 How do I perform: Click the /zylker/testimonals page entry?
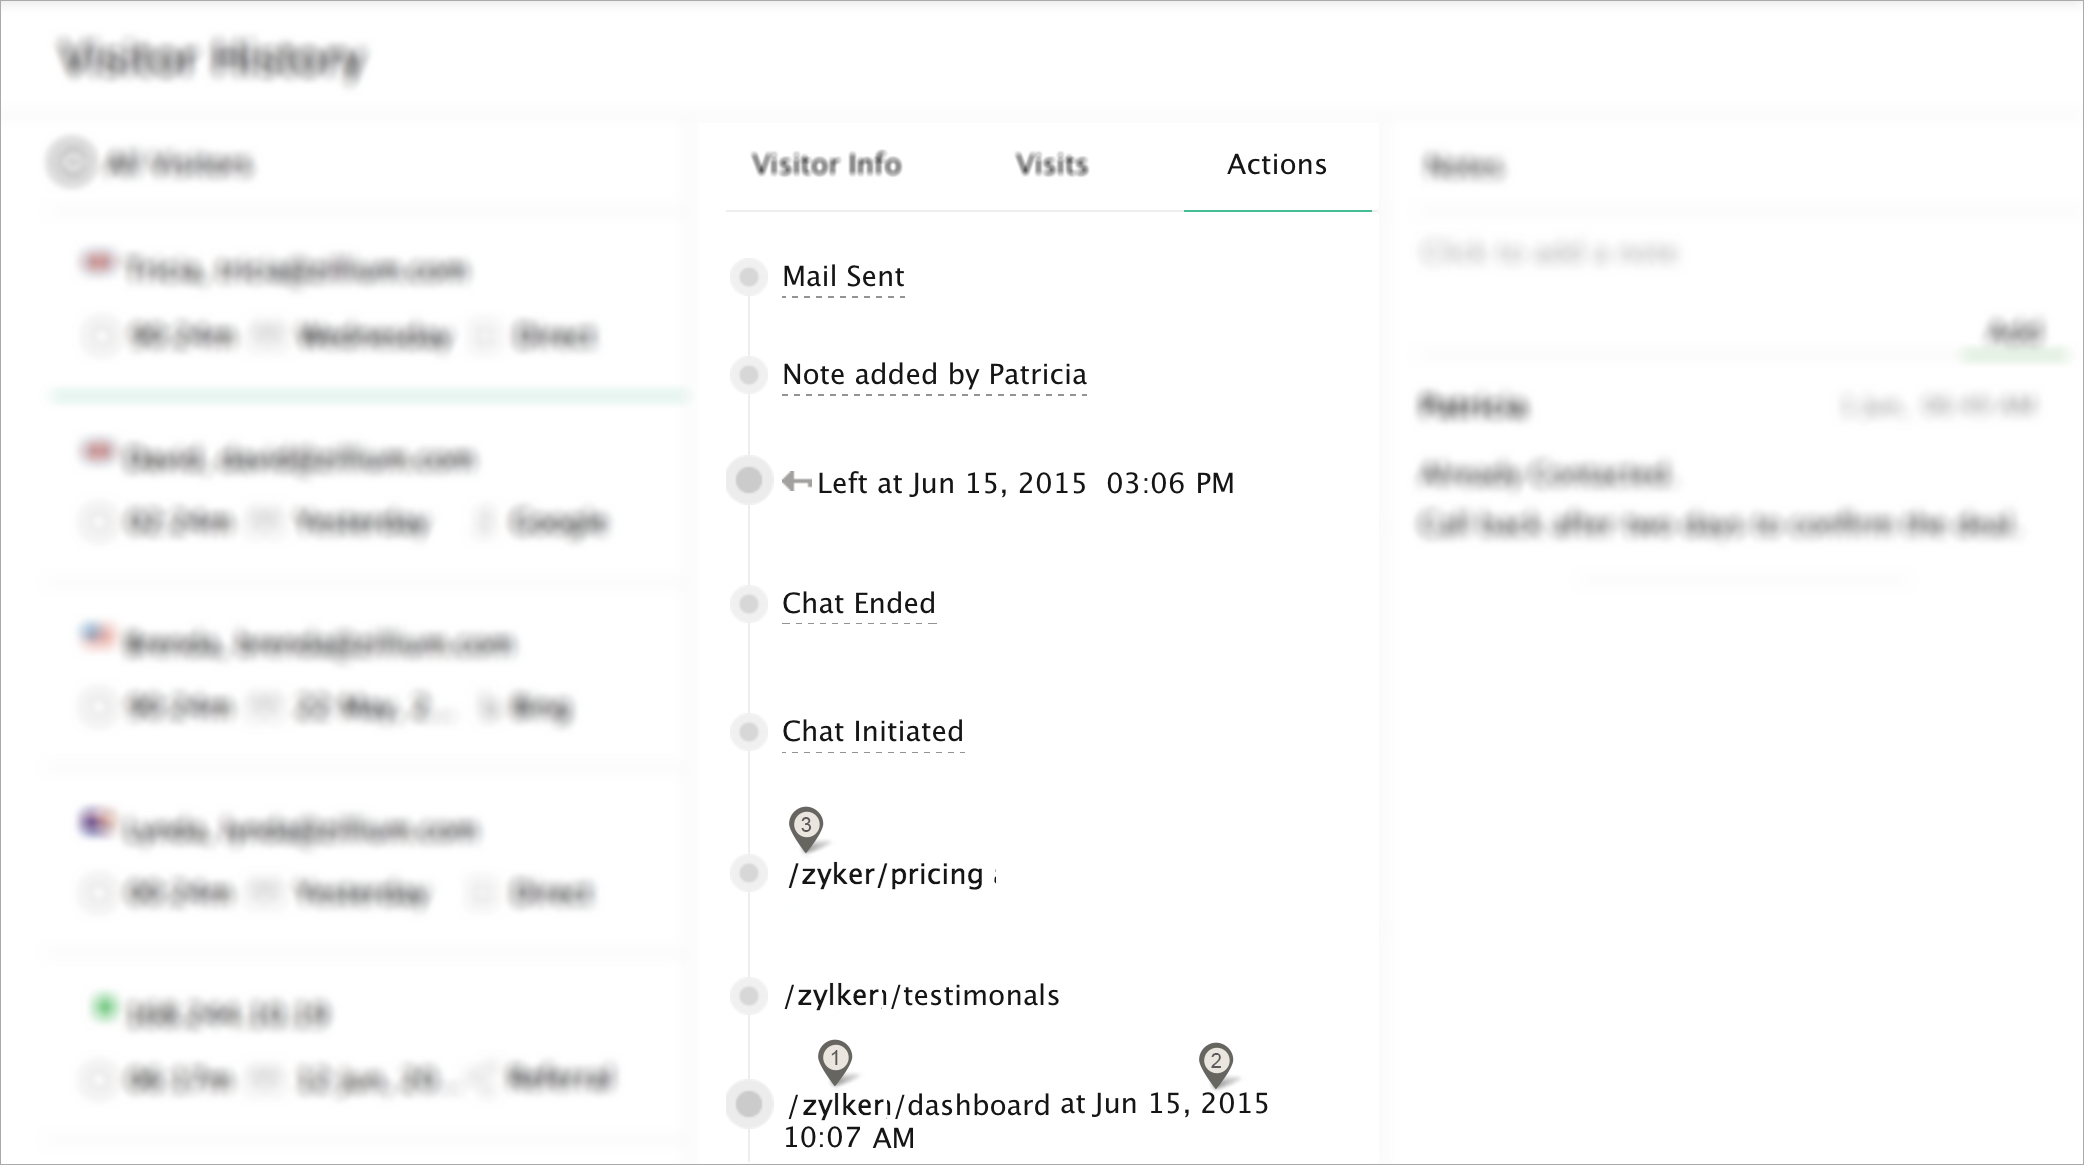[921, 996]
